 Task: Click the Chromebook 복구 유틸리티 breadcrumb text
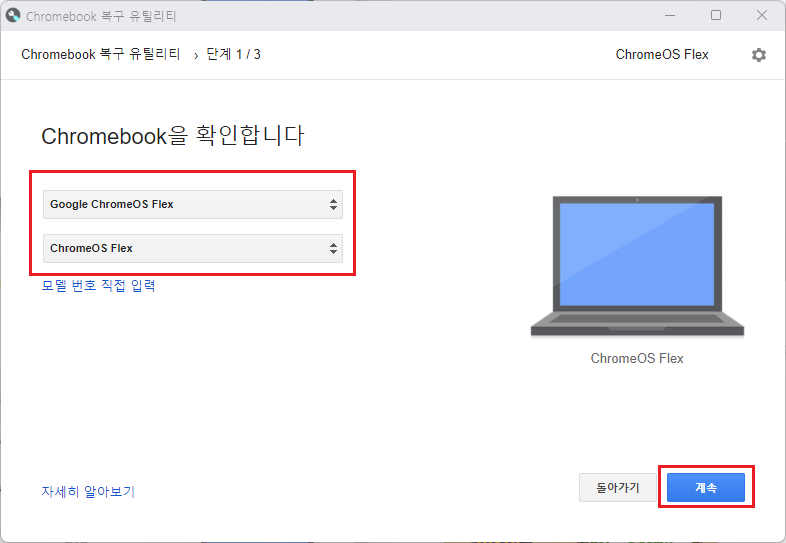pos(101,54)
